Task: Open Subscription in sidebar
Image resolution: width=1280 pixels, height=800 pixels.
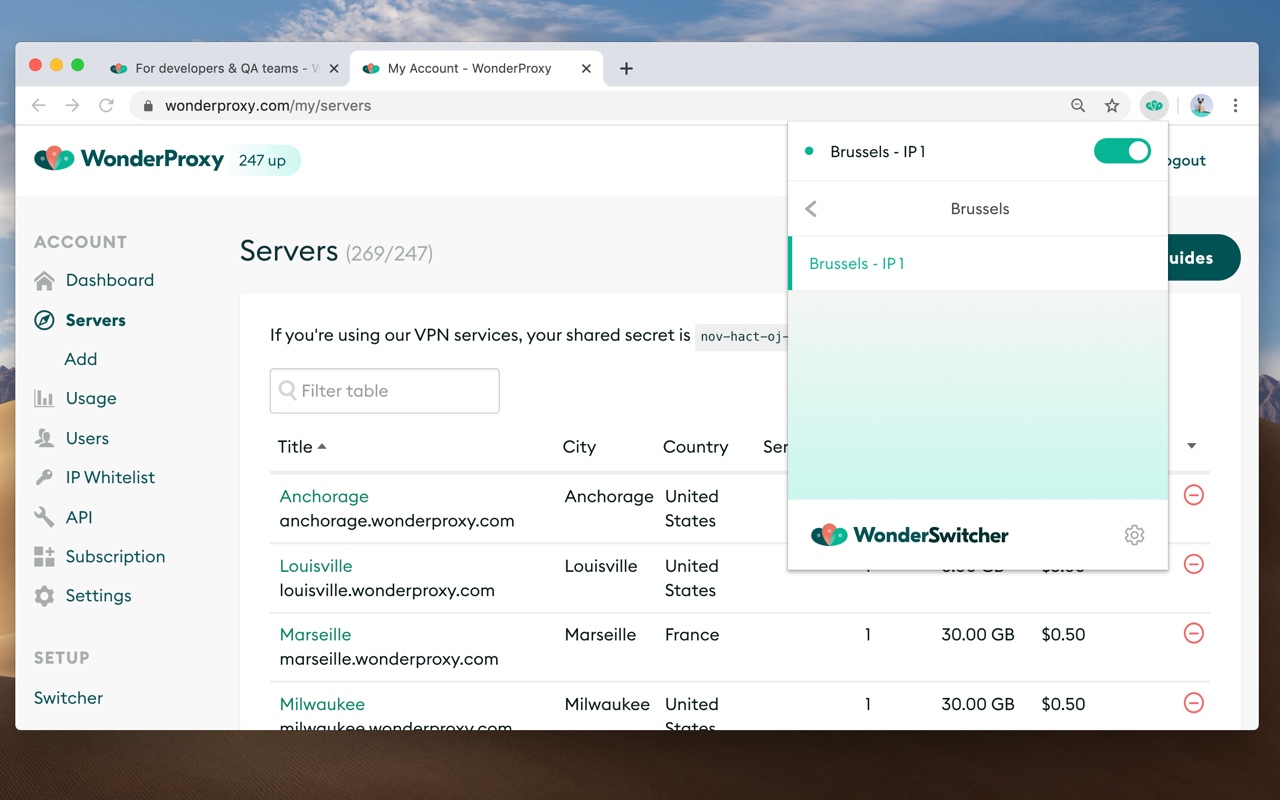Action: (x=115, y=556)
